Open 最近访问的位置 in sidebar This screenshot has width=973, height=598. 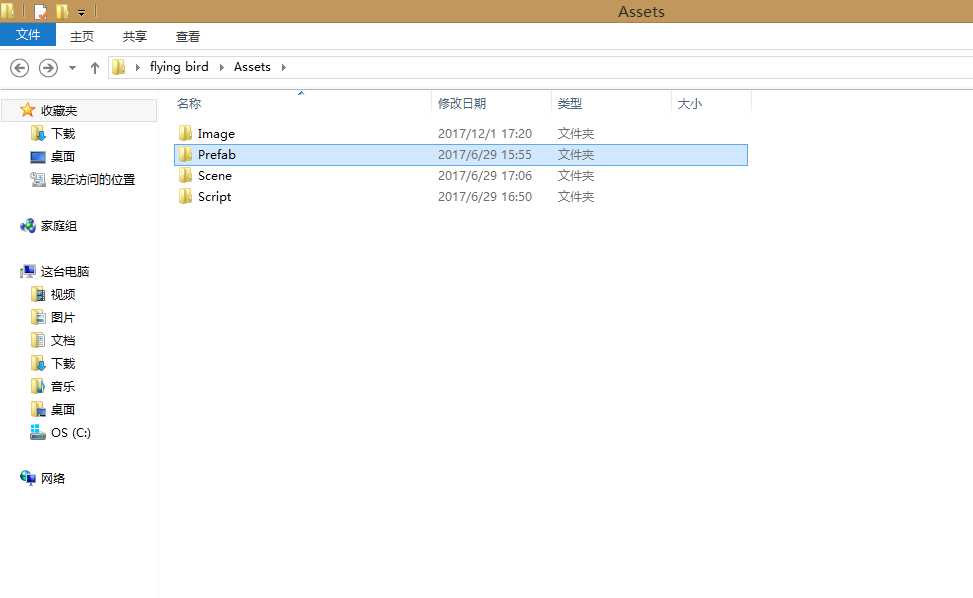click(x=92, y=179)
